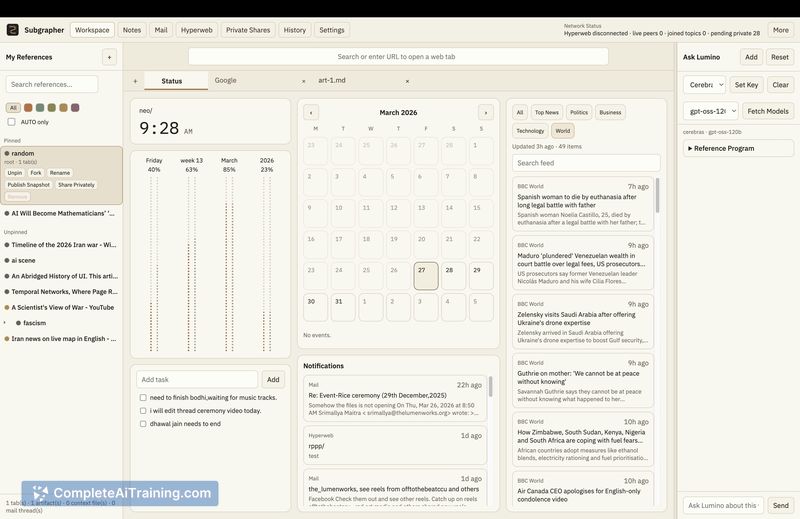Click Publish Snapshot button

coord(29,185)
